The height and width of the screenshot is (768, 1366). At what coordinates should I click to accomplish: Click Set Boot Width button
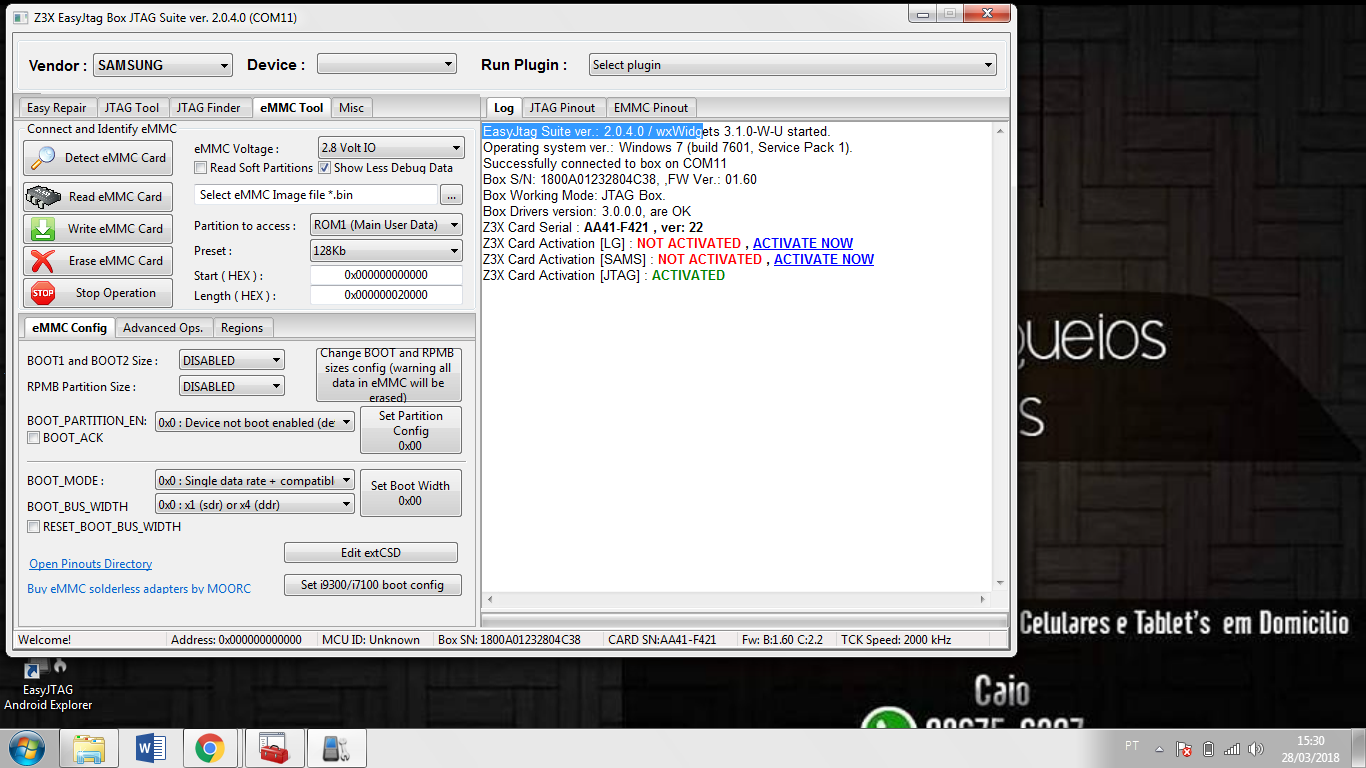[411, 493]
